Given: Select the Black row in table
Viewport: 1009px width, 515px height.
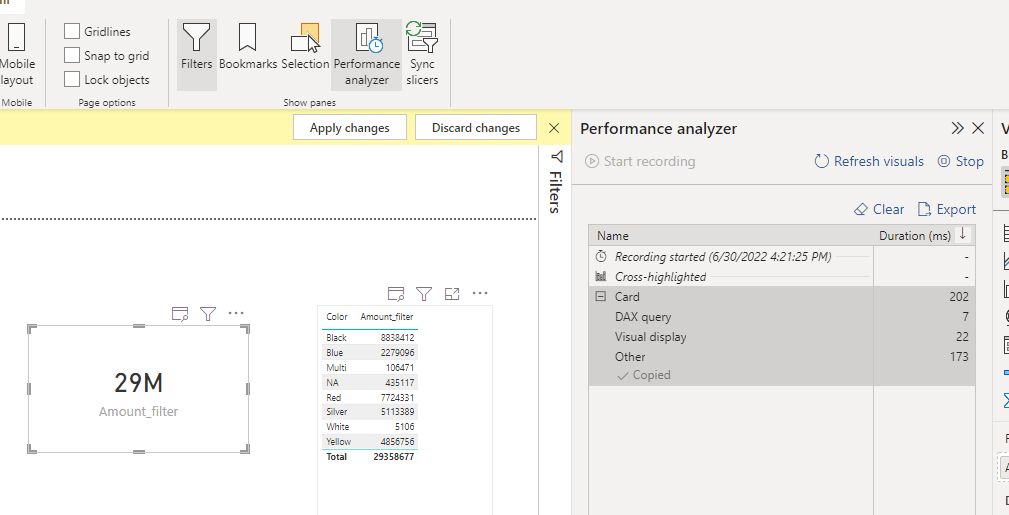Looking at the screenshot, I should click(x=370, y=337).
